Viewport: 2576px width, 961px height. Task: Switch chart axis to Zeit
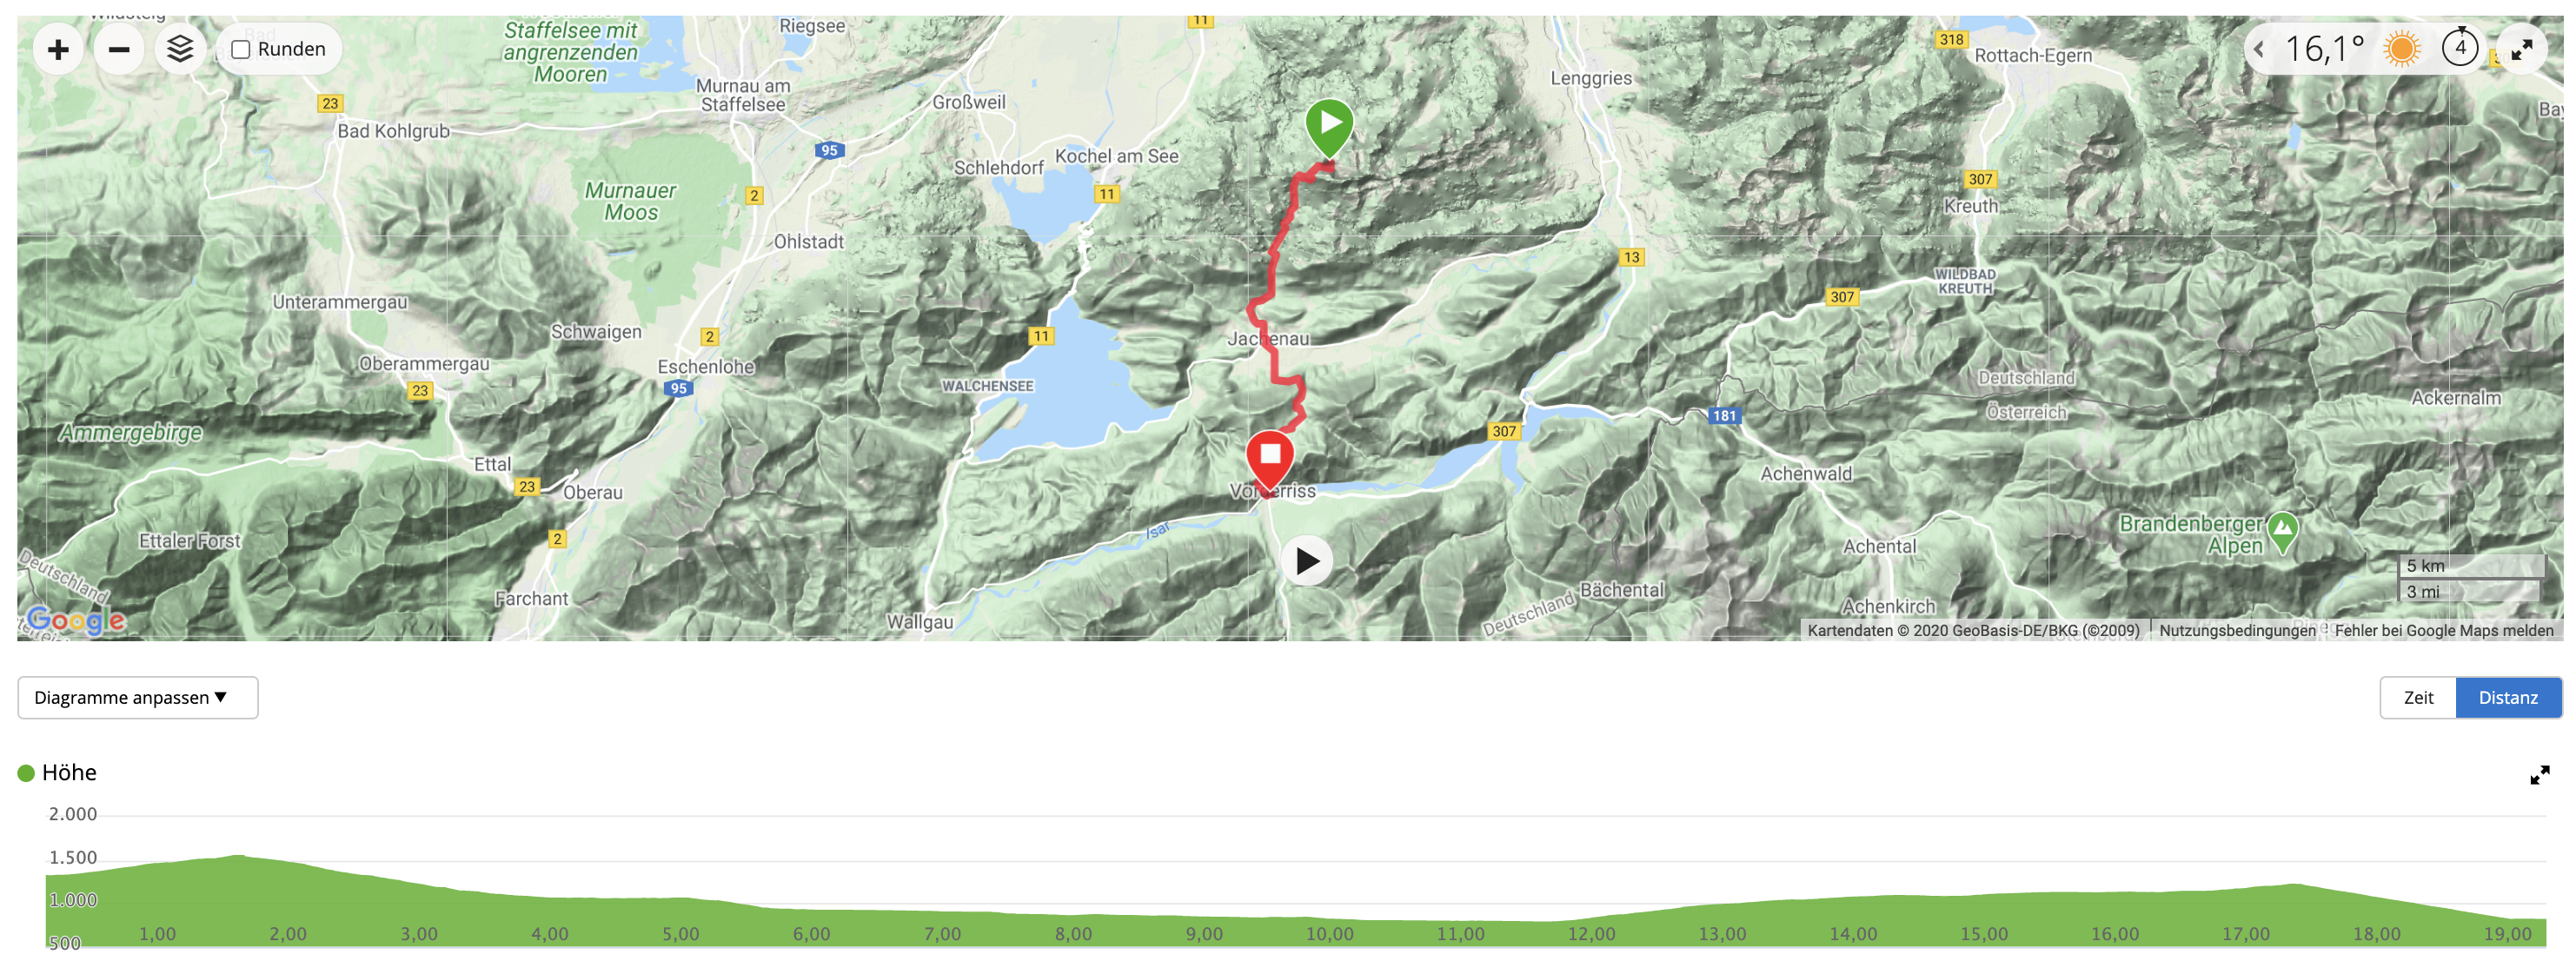tap(2418, 697)
